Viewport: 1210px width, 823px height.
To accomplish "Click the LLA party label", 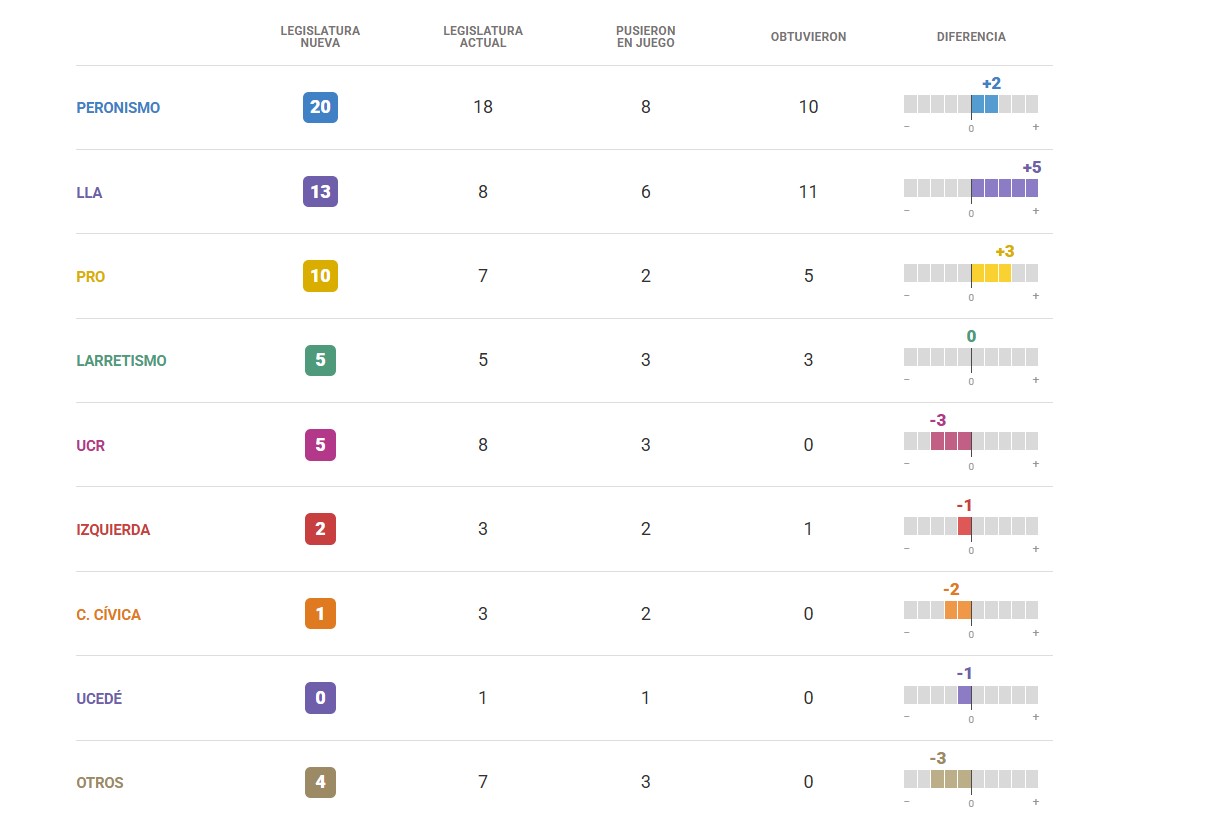I will [89, 192].
